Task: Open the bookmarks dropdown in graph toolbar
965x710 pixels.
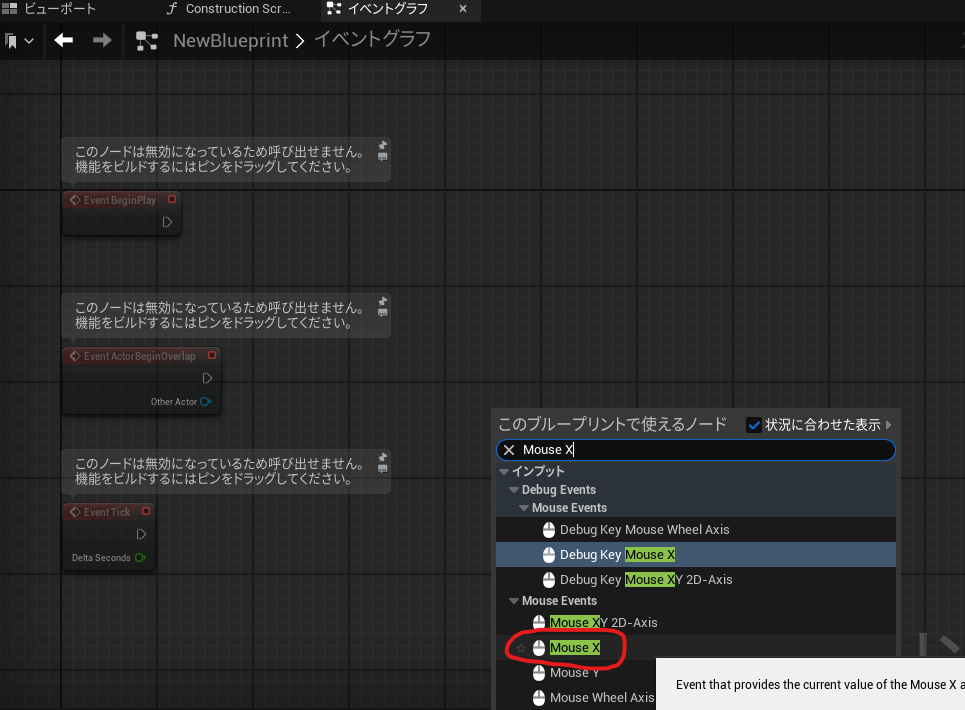Action: (x=19, y=41)
